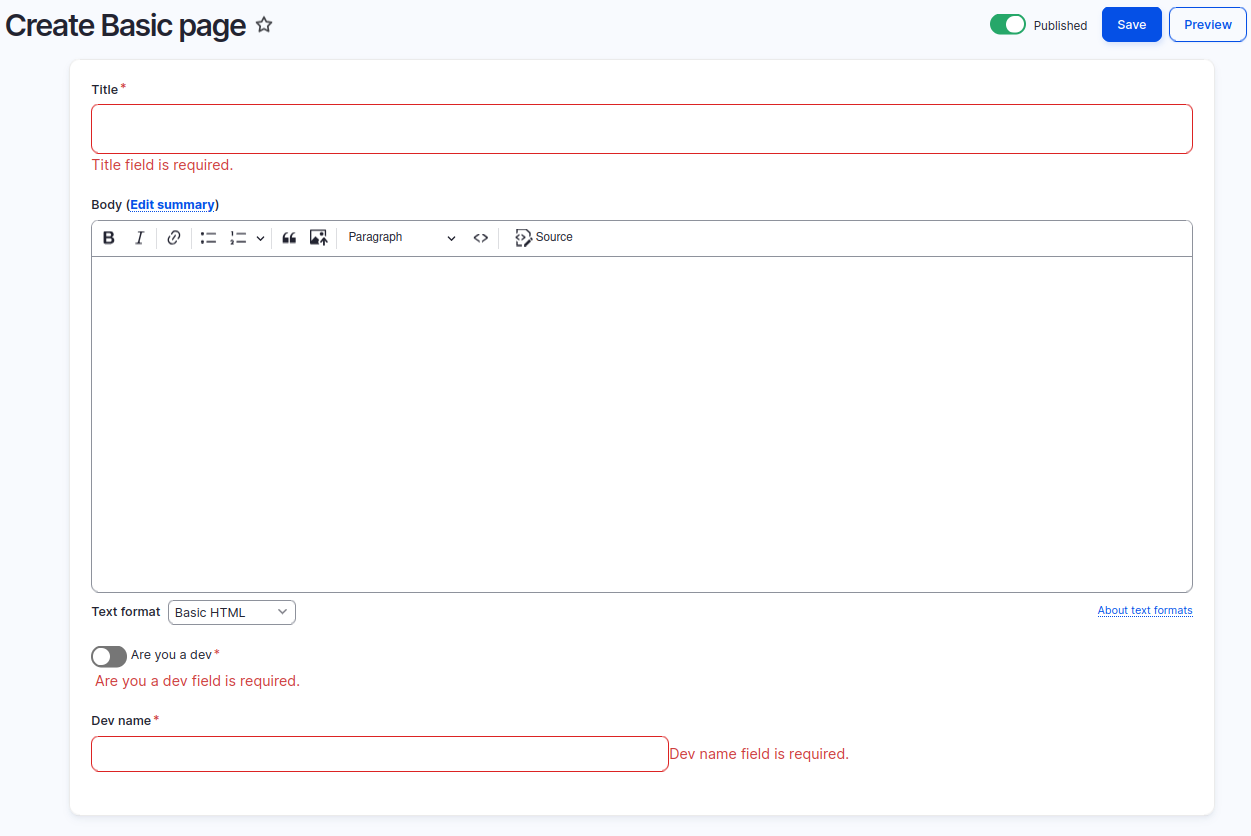Open the Edit summary link
This screenshot has width=1251, height=836.
[x=172, y=205]
